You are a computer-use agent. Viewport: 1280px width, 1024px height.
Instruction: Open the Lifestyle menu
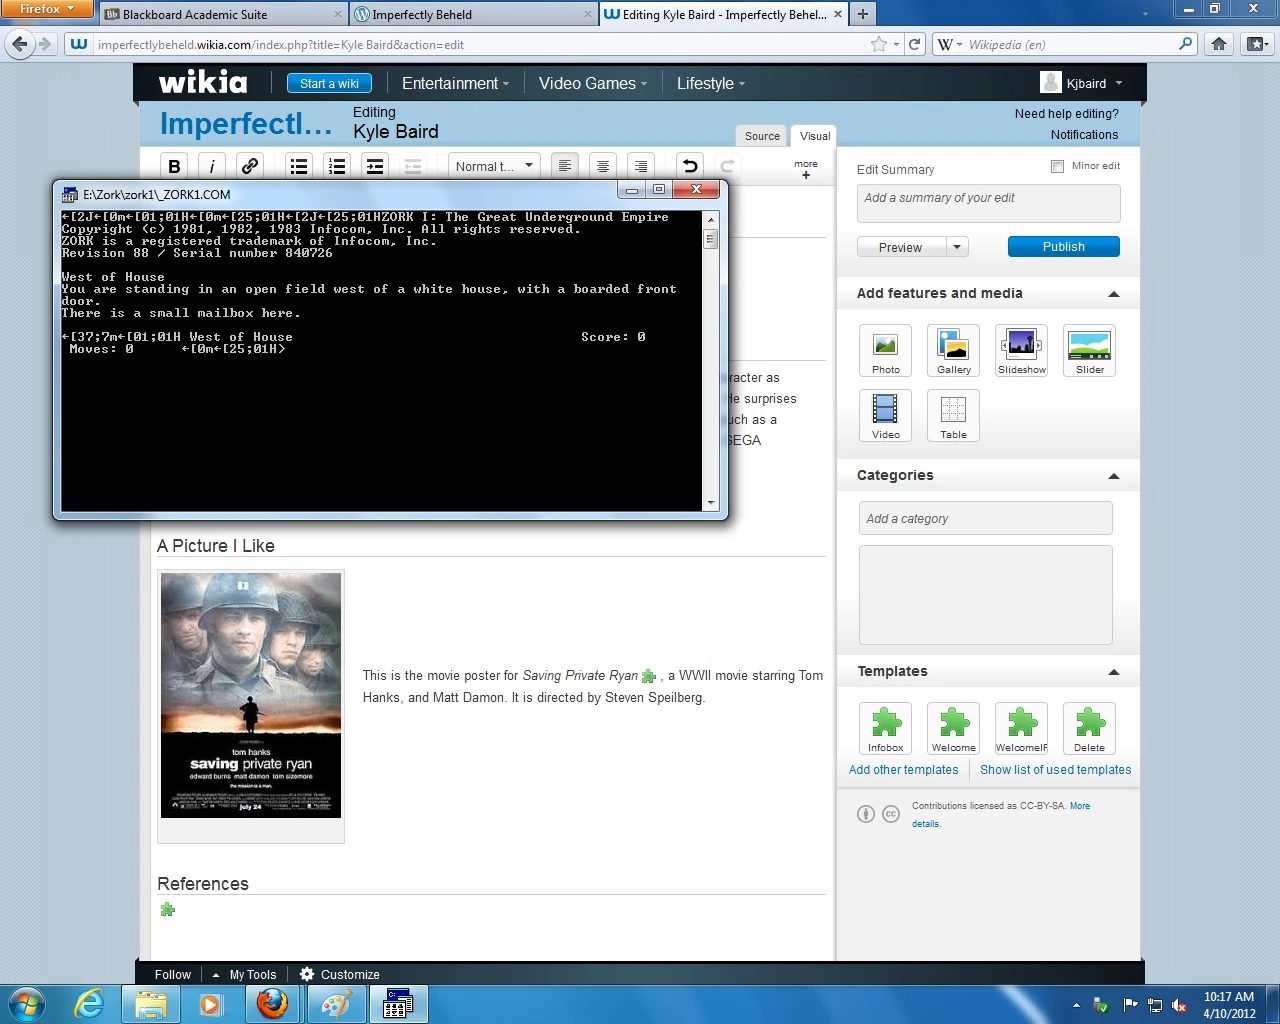[x=711, y=84]
